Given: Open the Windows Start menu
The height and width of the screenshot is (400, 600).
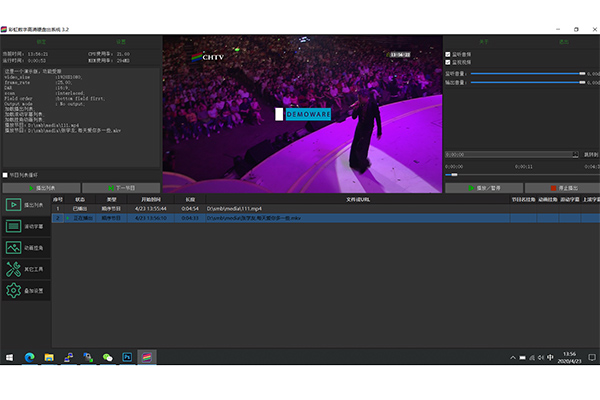Looking at the screenshot, I should [x=10, y=357].
